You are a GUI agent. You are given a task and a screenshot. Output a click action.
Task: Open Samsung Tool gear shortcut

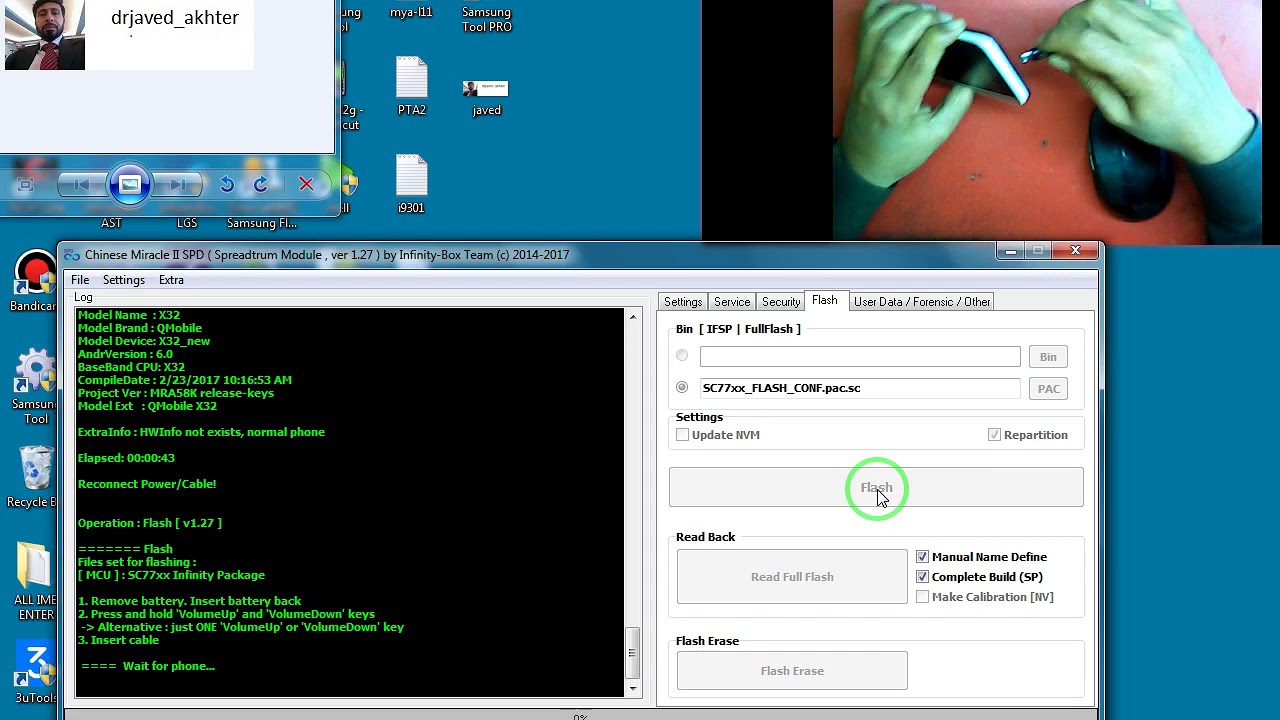click(35, 386)
